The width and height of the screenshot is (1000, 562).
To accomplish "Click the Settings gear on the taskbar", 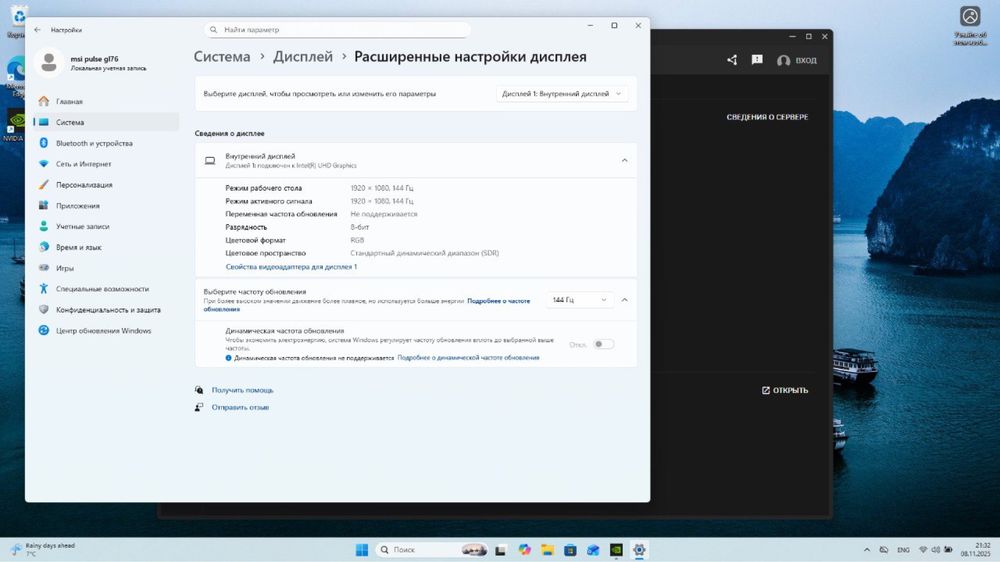I will (x=639, y=550).
